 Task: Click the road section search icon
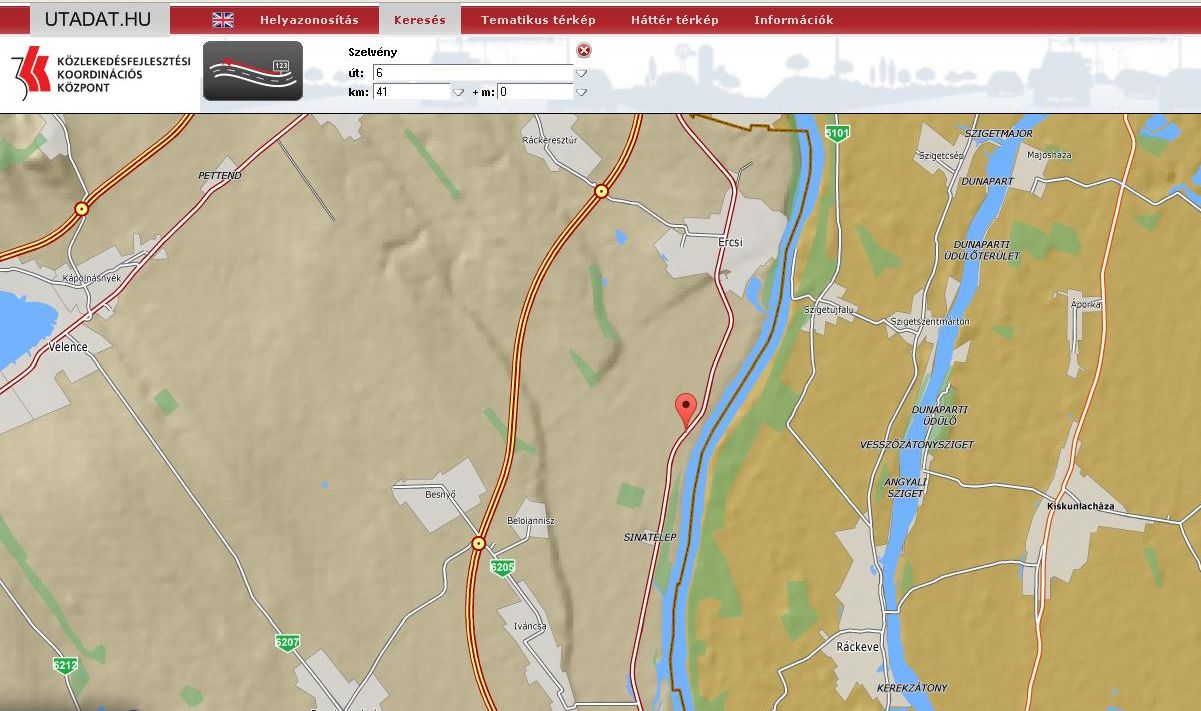point(253,71)
